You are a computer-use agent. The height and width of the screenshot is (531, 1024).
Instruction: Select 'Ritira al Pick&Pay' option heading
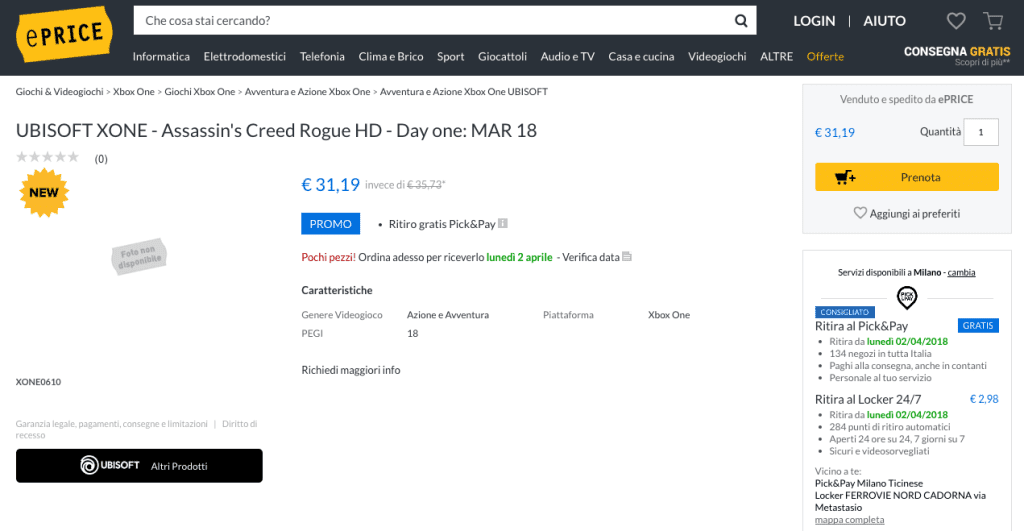[861, 326]
